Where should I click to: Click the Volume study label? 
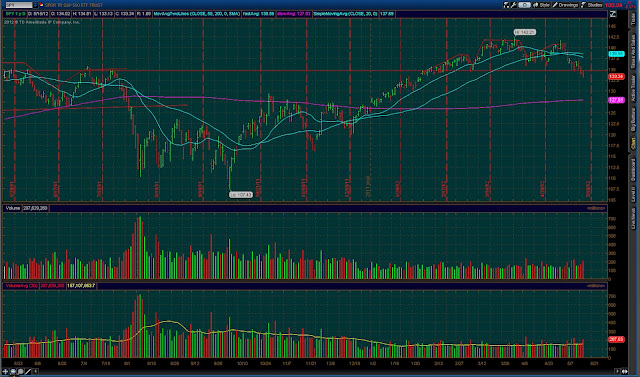12,208
